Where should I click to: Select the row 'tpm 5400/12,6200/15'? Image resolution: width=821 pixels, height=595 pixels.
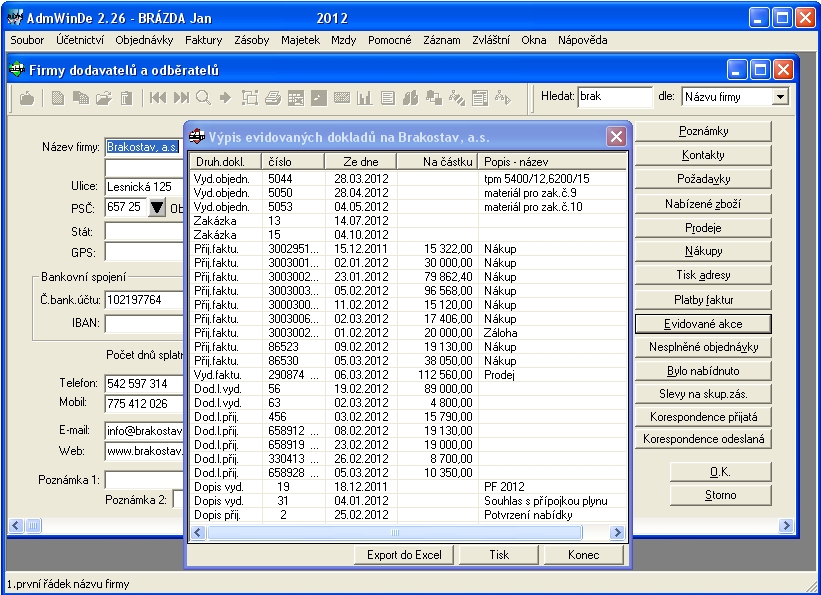(x=408, y=179)
